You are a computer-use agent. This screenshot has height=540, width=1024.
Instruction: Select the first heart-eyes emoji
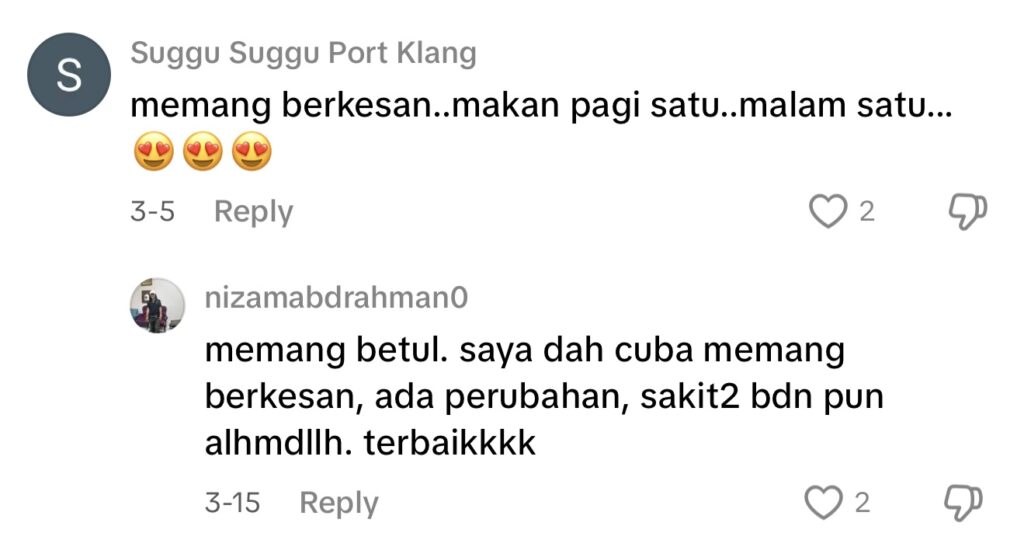(153, 151)
